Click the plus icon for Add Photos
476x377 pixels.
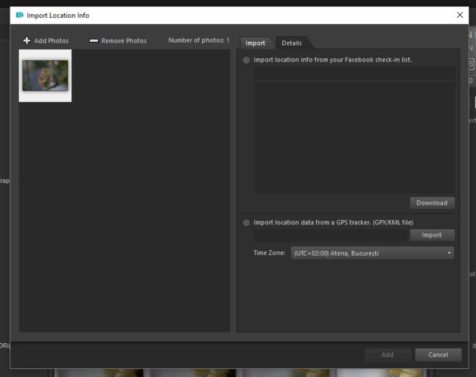click(27, 41)
